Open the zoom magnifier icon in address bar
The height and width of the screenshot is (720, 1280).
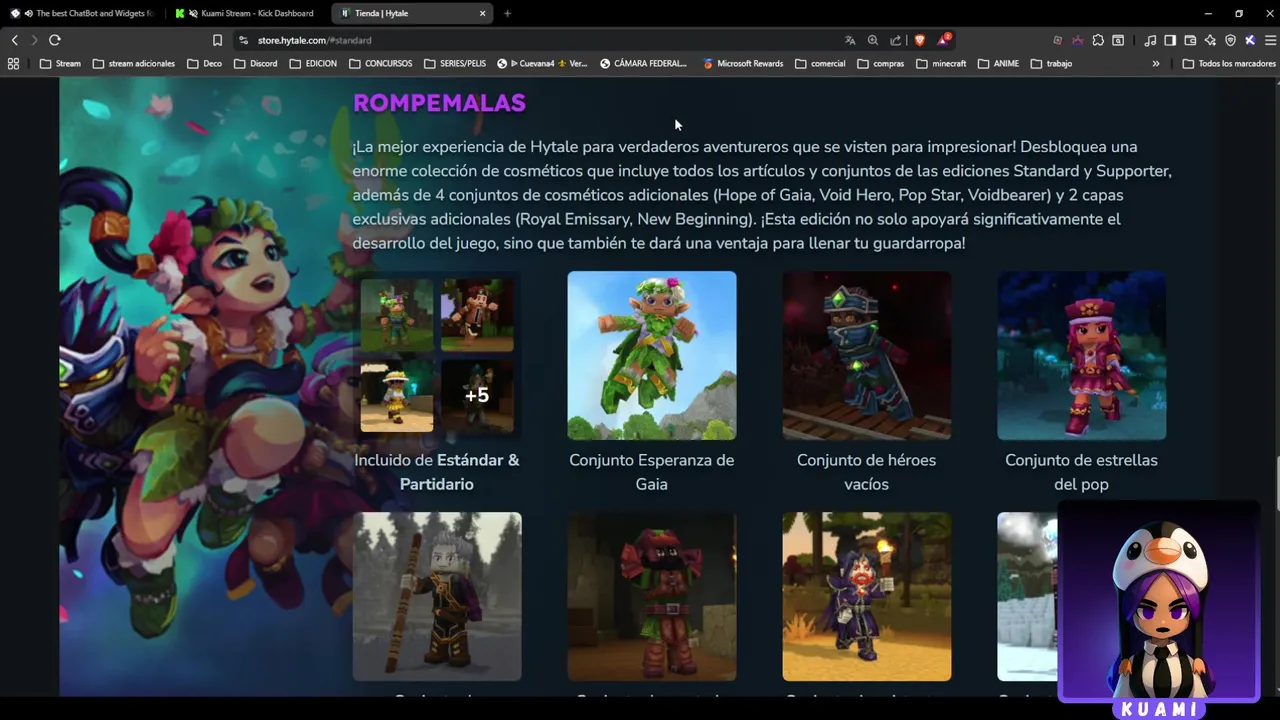[873, 40]
